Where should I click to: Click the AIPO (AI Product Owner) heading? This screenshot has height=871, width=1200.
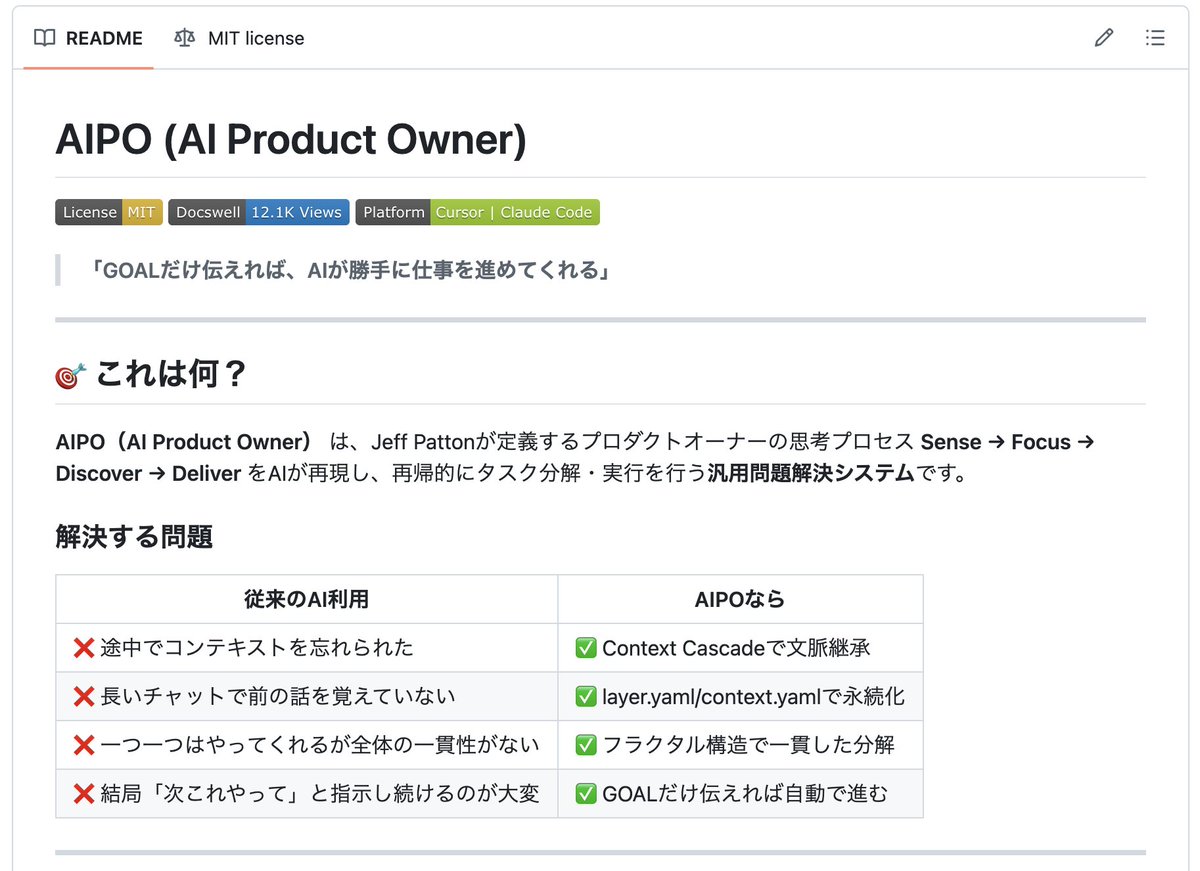291,140
